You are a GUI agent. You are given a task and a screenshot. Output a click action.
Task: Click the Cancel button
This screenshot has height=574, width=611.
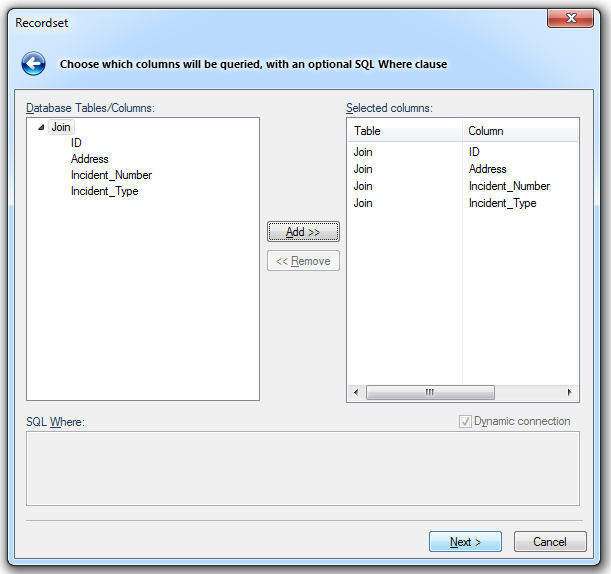coord(550,542)
